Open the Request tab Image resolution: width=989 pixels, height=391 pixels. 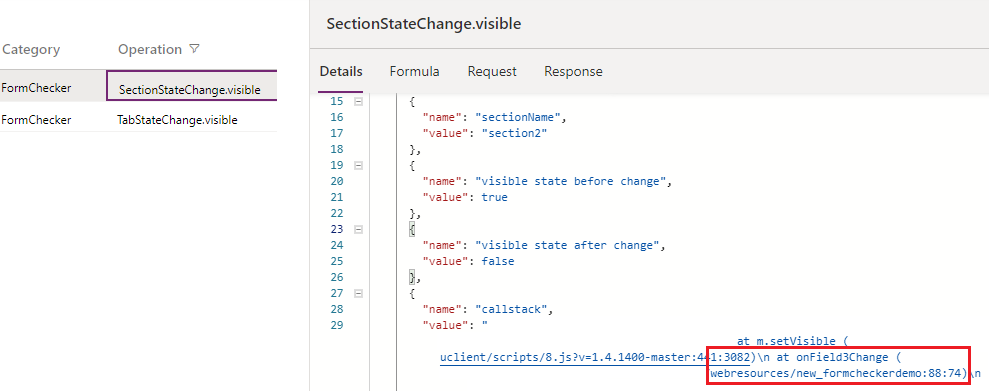click(492, 72)
